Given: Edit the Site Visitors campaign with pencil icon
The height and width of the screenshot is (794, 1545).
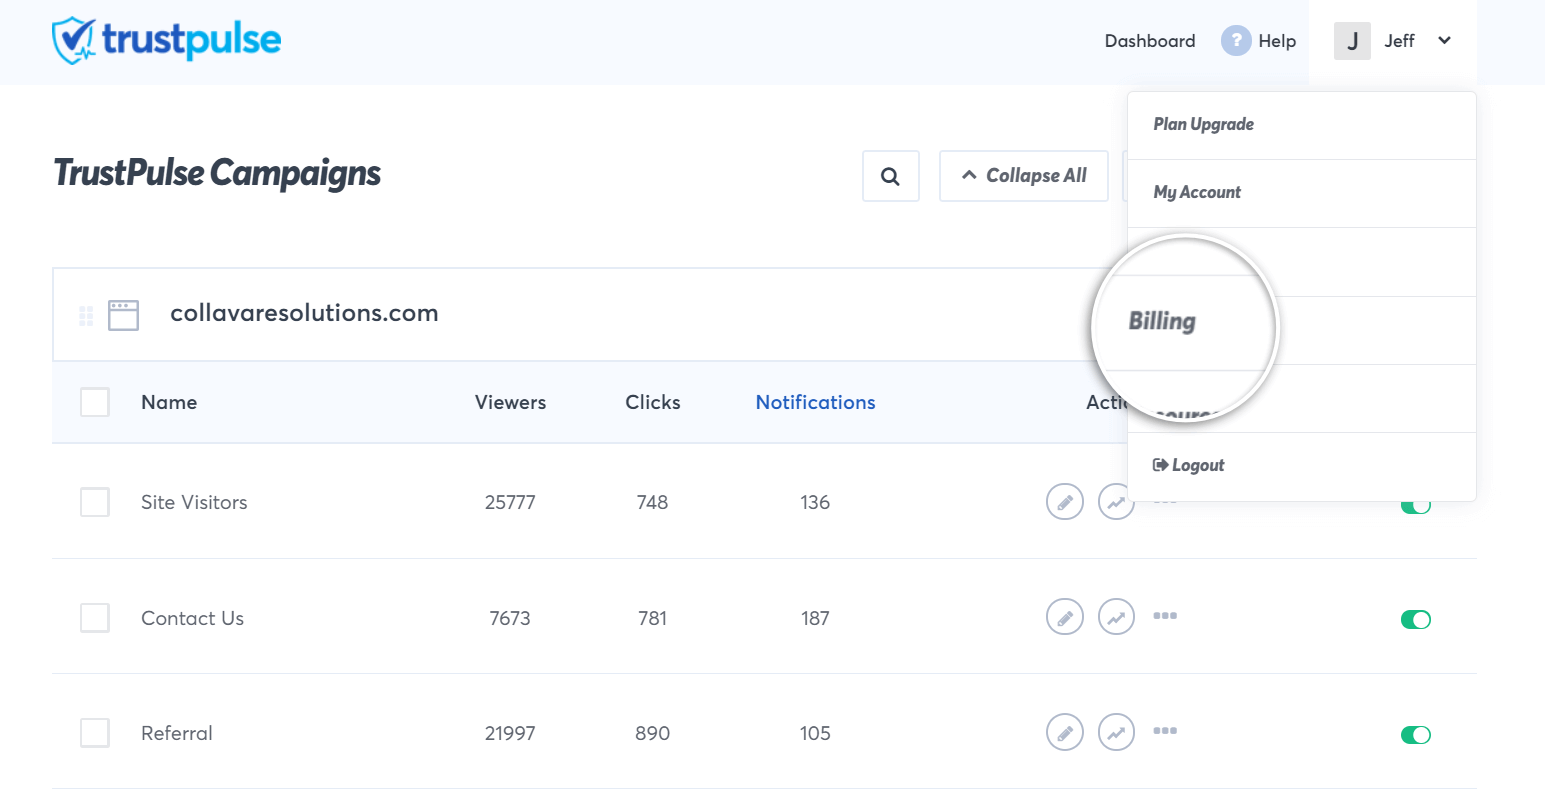Looking at the screenshot, I should pyautogui.click(x=1065, y=502).
